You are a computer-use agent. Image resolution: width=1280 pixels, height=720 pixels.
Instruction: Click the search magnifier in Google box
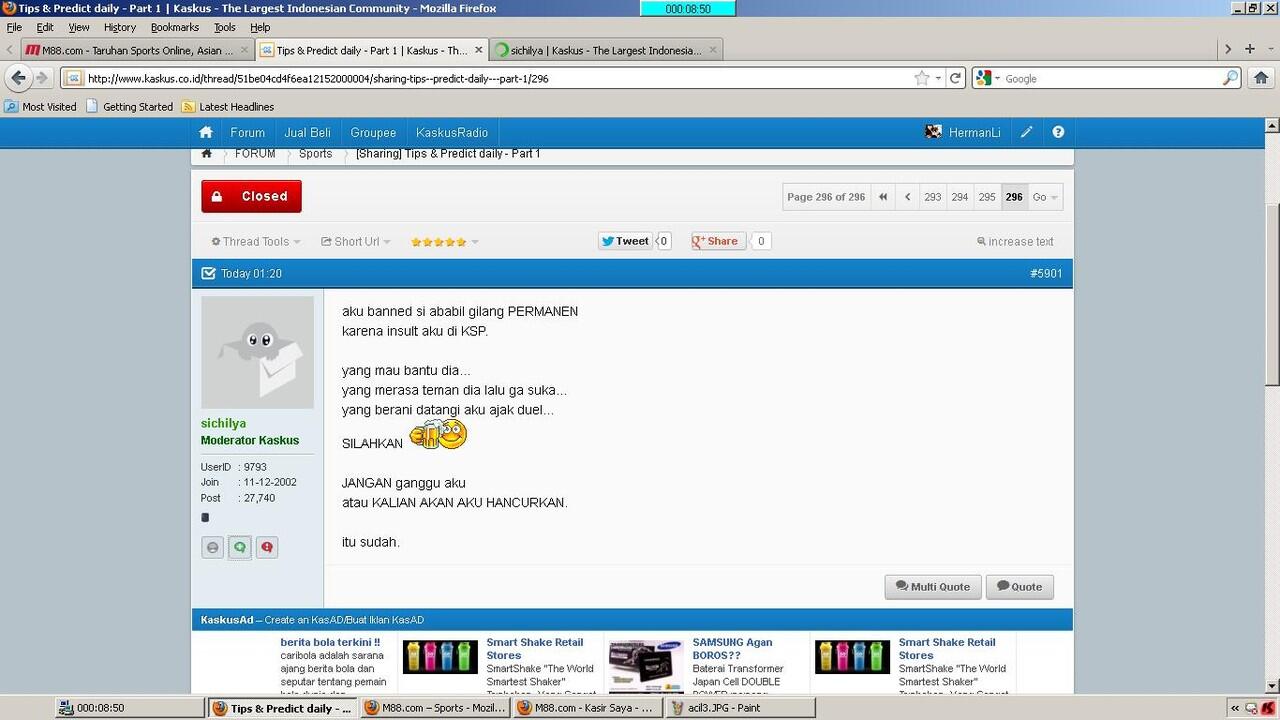[x=1230, y=78]
